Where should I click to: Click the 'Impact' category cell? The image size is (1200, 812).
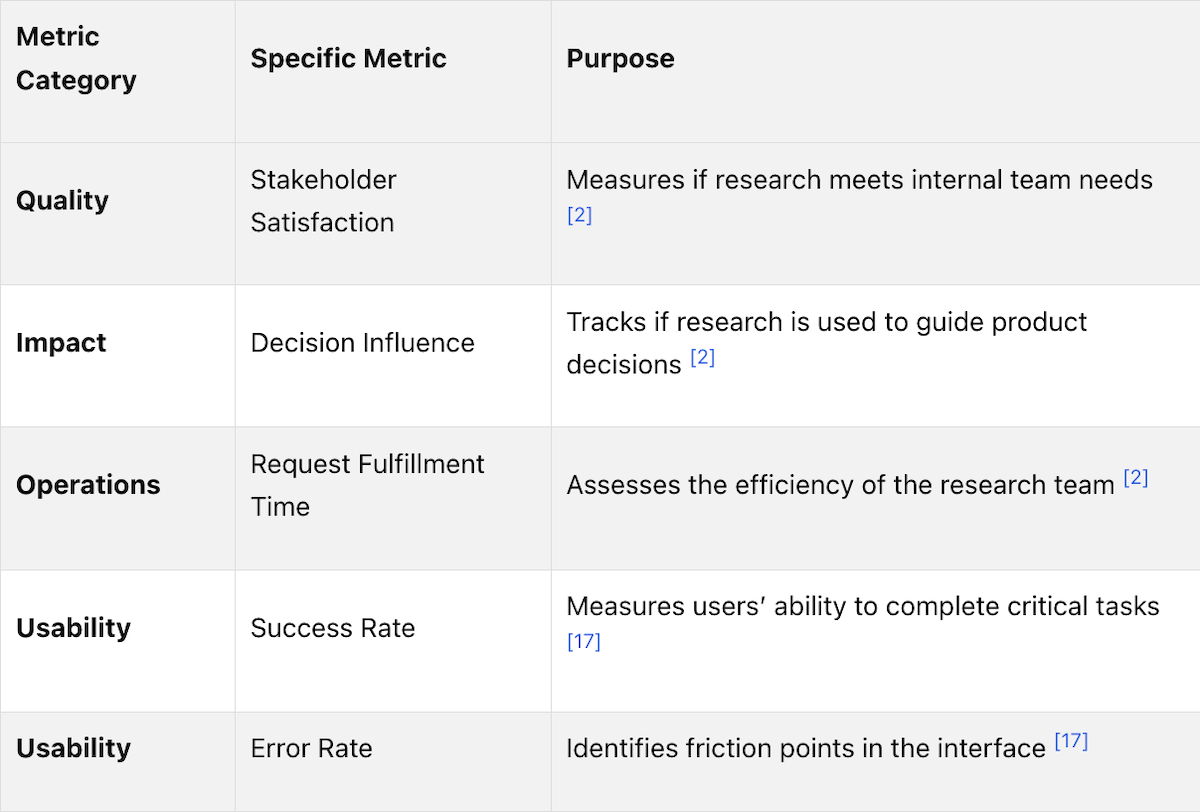[x=61, y=343]
